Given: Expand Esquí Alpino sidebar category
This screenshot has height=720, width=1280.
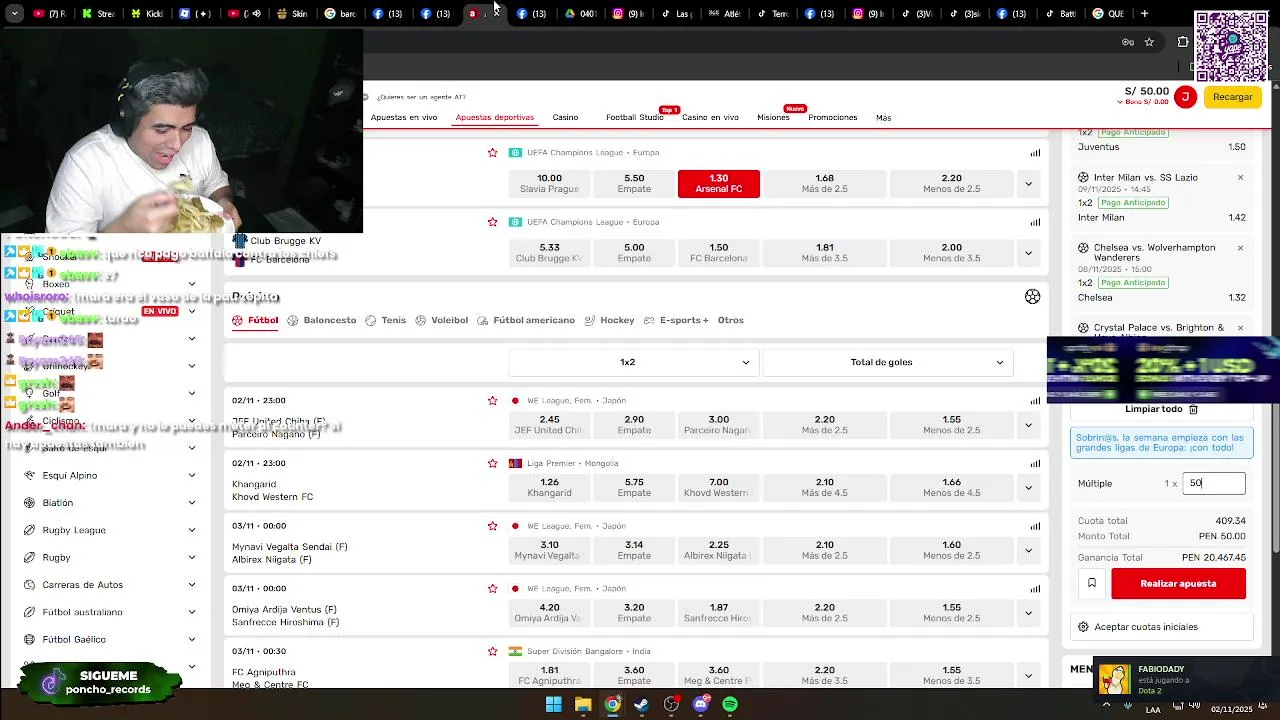Looking at the screenshot, I should [x=192, y=476].
